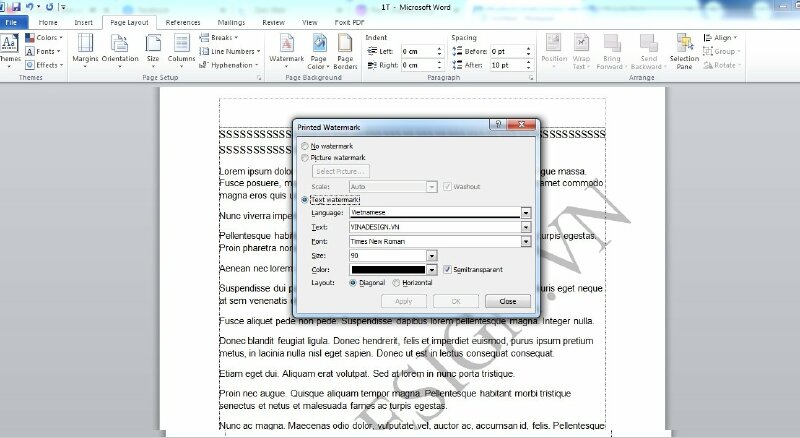800x438 pixels.
Task: Save the document from quick access toolbar
Action: tap(15, 7)
